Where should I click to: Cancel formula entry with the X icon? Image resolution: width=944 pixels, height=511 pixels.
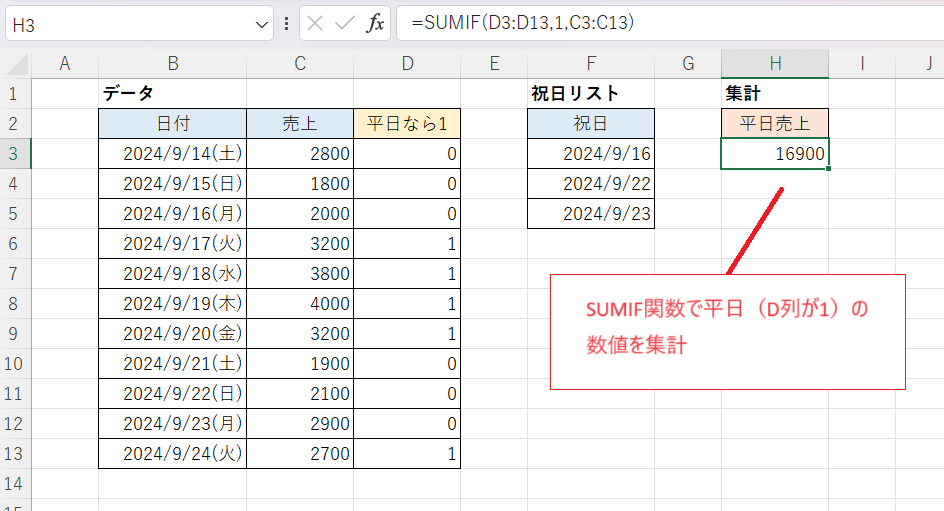(x=315, y=23)
